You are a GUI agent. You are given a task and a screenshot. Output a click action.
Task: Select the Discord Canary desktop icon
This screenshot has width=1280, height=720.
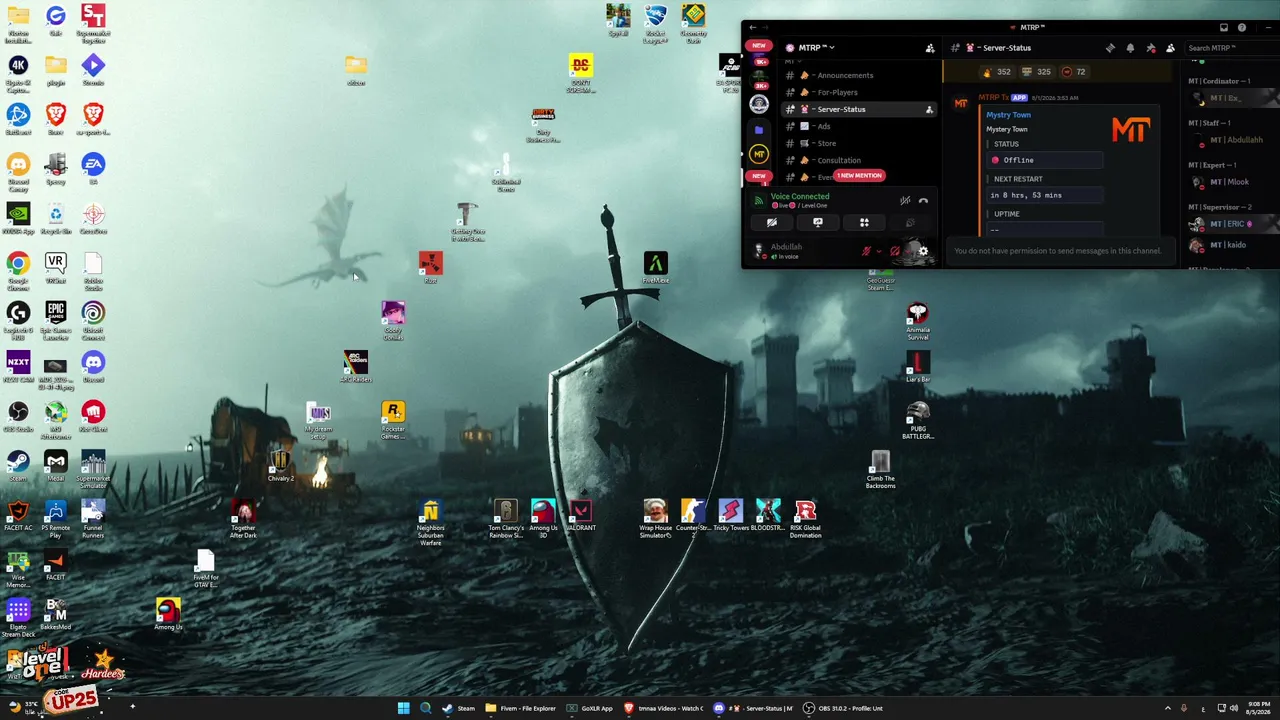click(x=18, y=171)
